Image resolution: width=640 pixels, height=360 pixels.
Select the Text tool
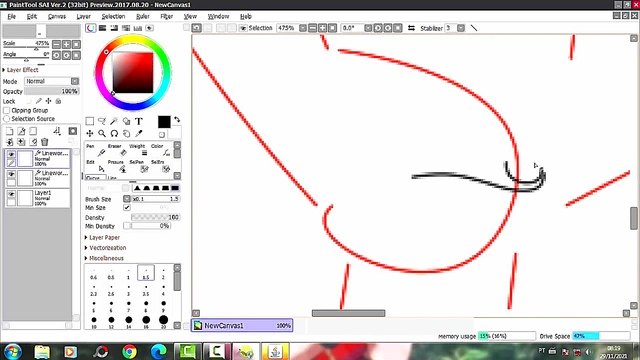pos(139,121)
